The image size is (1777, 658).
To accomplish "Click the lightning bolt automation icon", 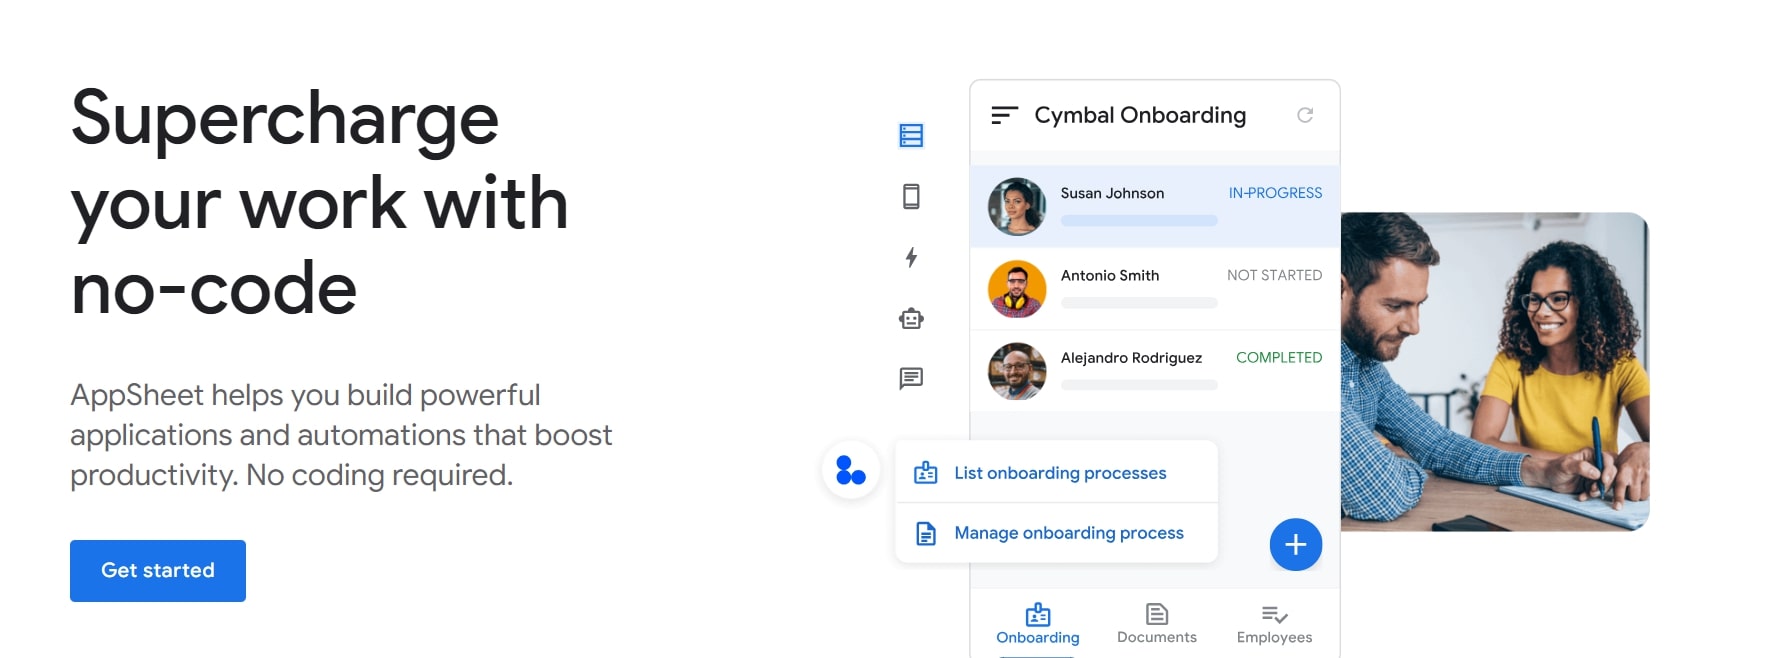I will click(x=910, y=258).
